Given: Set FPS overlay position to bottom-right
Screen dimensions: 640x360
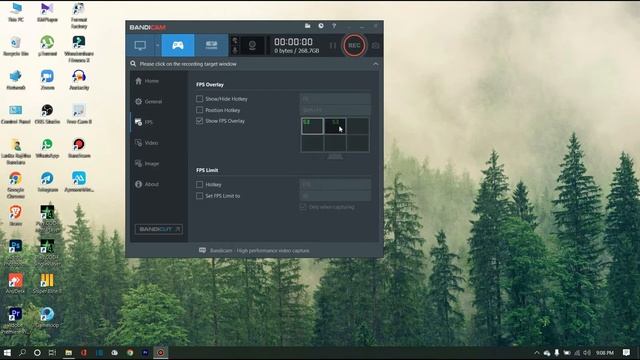Looking at the screenshot, I should [358, 143].
